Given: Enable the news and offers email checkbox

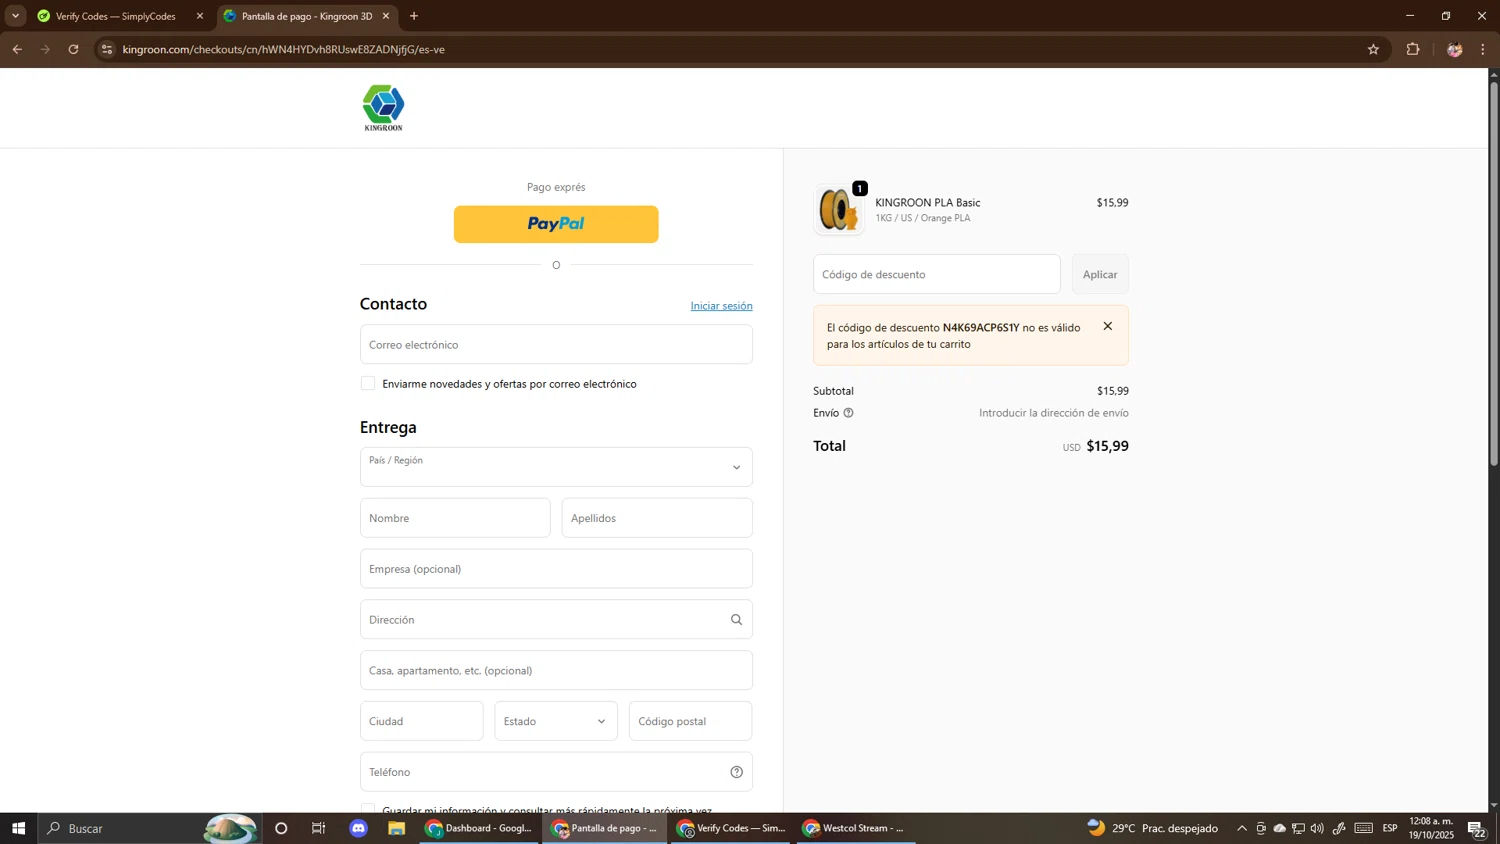Looking at the screenshot, I should pos(368,384).
